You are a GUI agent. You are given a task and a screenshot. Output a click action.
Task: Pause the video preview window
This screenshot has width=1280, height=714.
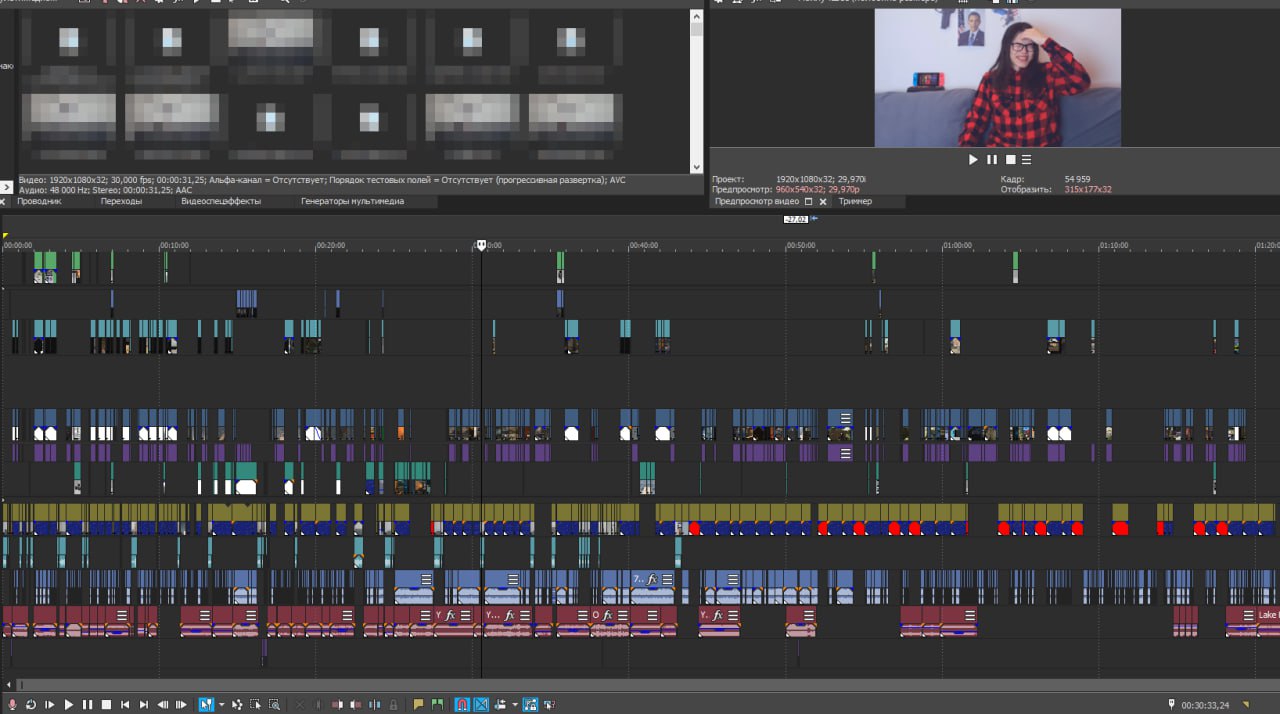(992, 160)
